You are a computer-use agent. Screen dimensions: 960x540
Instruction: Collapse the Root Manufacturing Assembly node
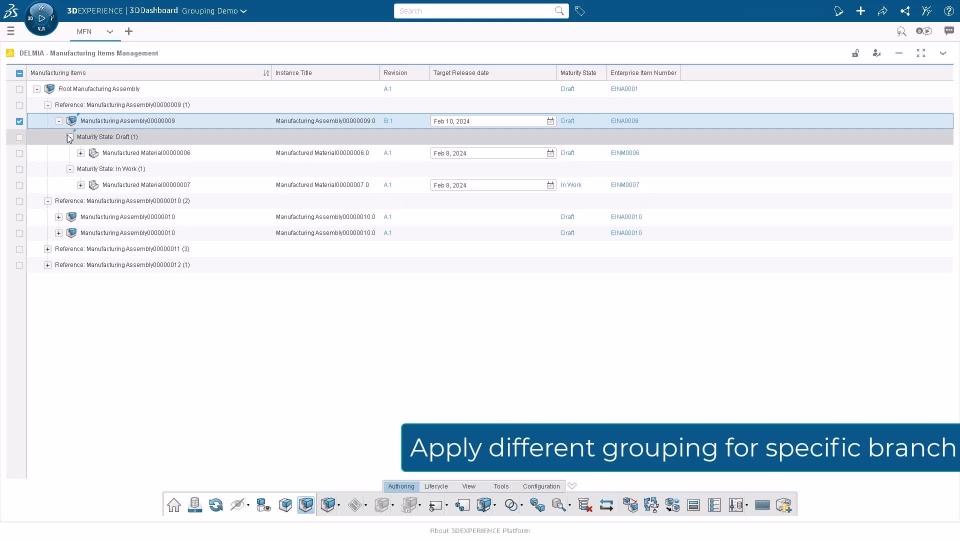37,89
